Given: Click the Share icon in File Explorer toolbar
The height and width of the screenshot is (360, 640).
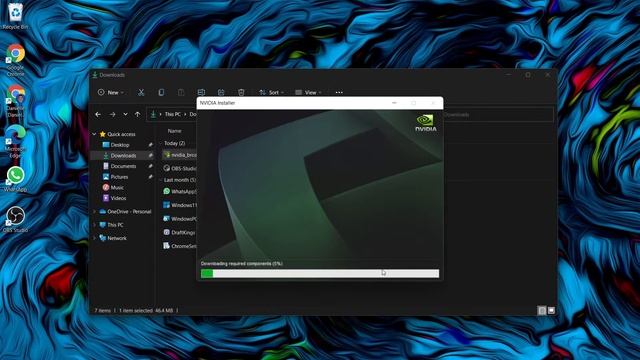Looking at the screenshot, I should (x=221, y=93).
